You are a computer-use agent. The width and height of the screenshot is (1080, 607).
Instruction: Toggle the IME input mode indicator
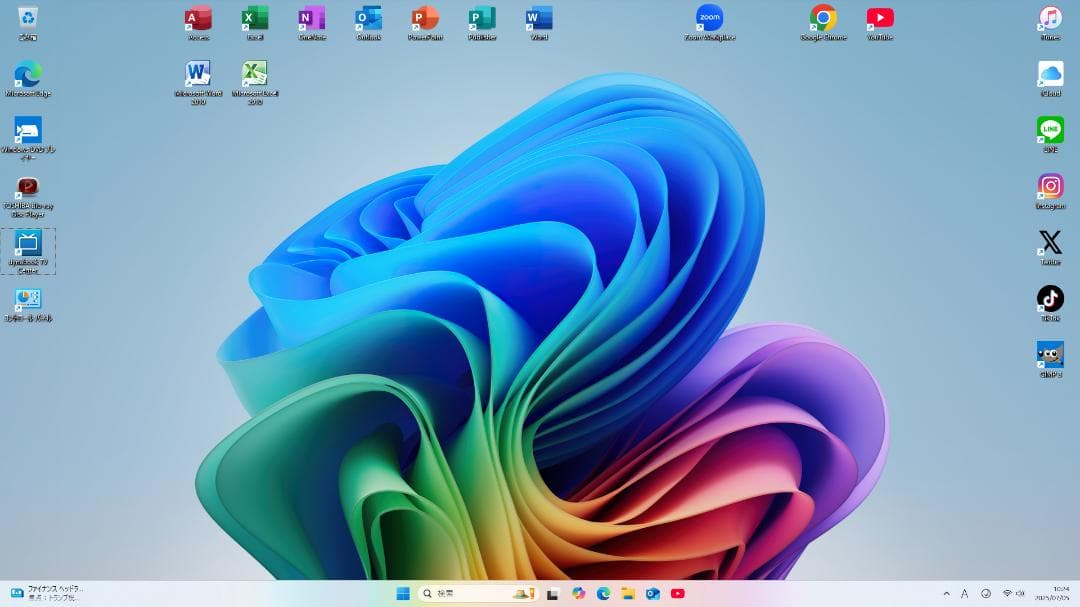click(964, 593)
